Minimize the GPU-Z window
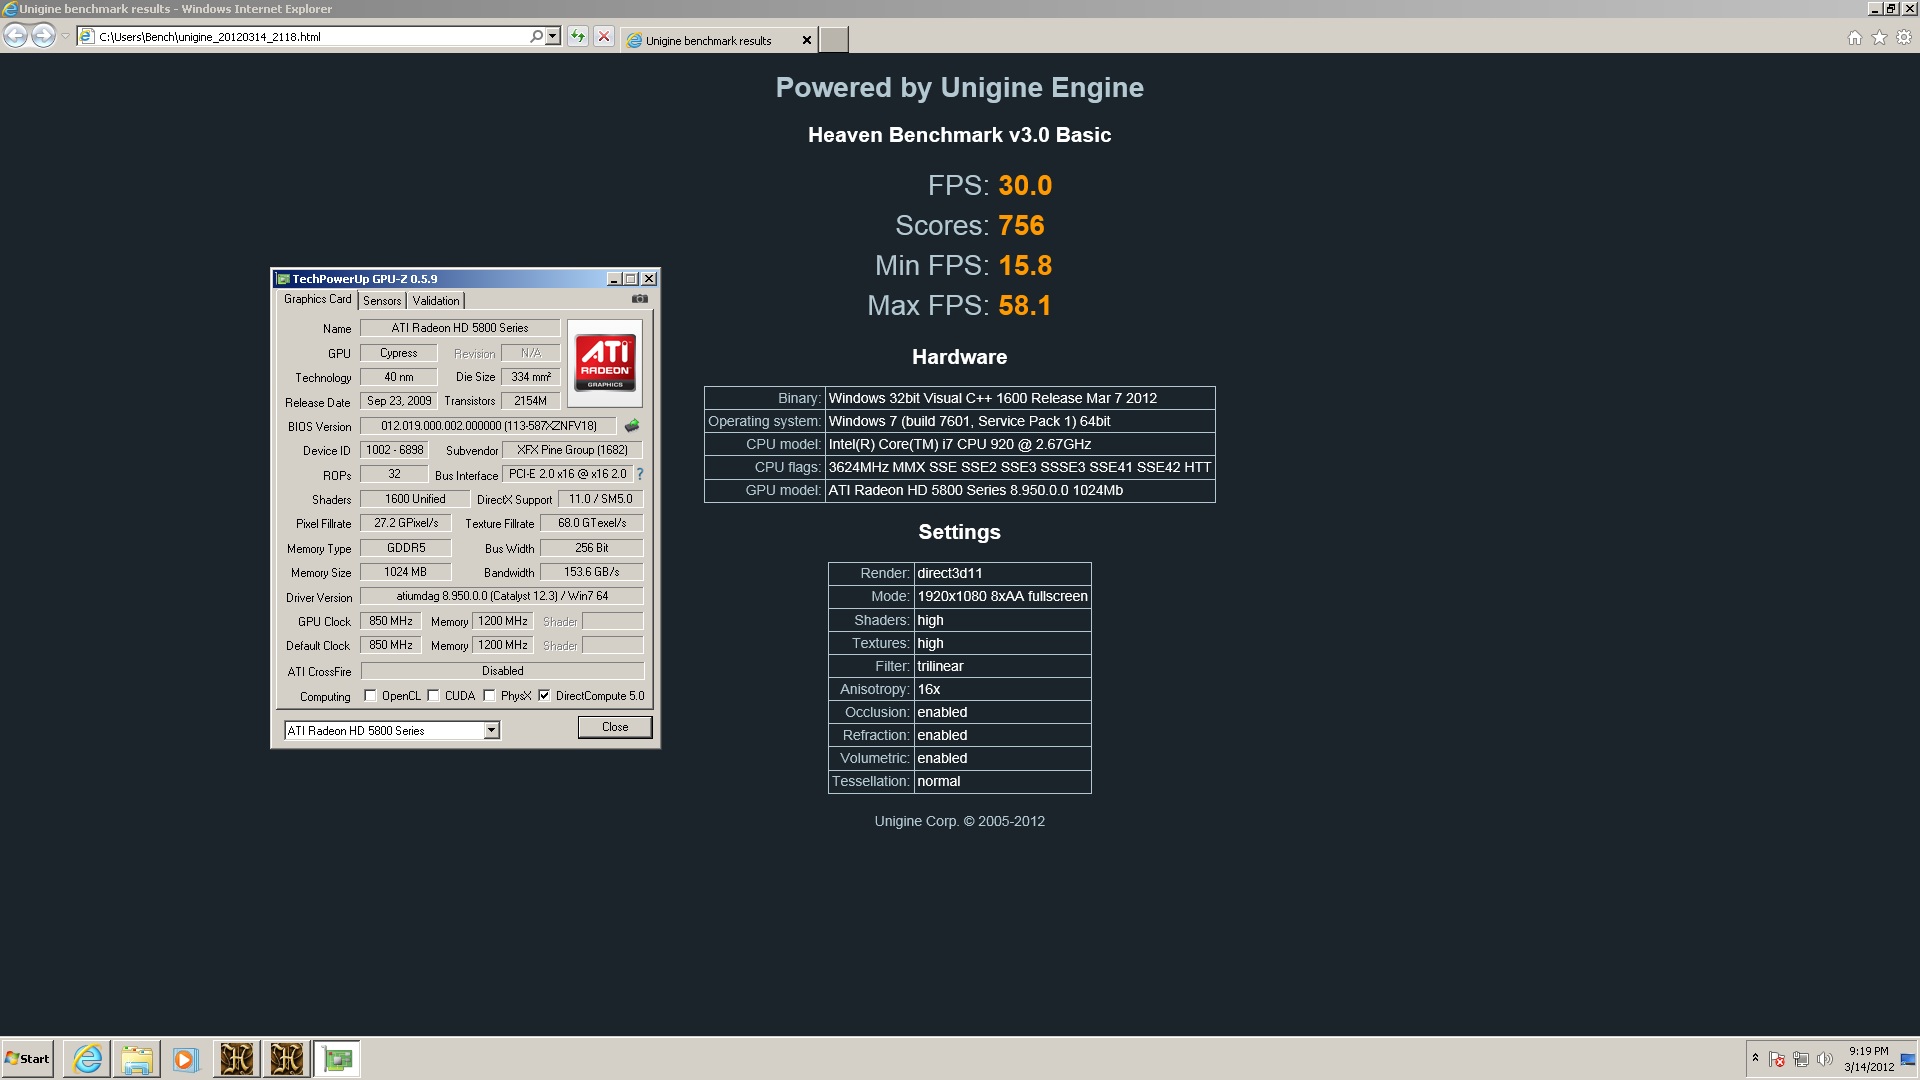Screen dimensions: 1920x1080 coord(614,279)
